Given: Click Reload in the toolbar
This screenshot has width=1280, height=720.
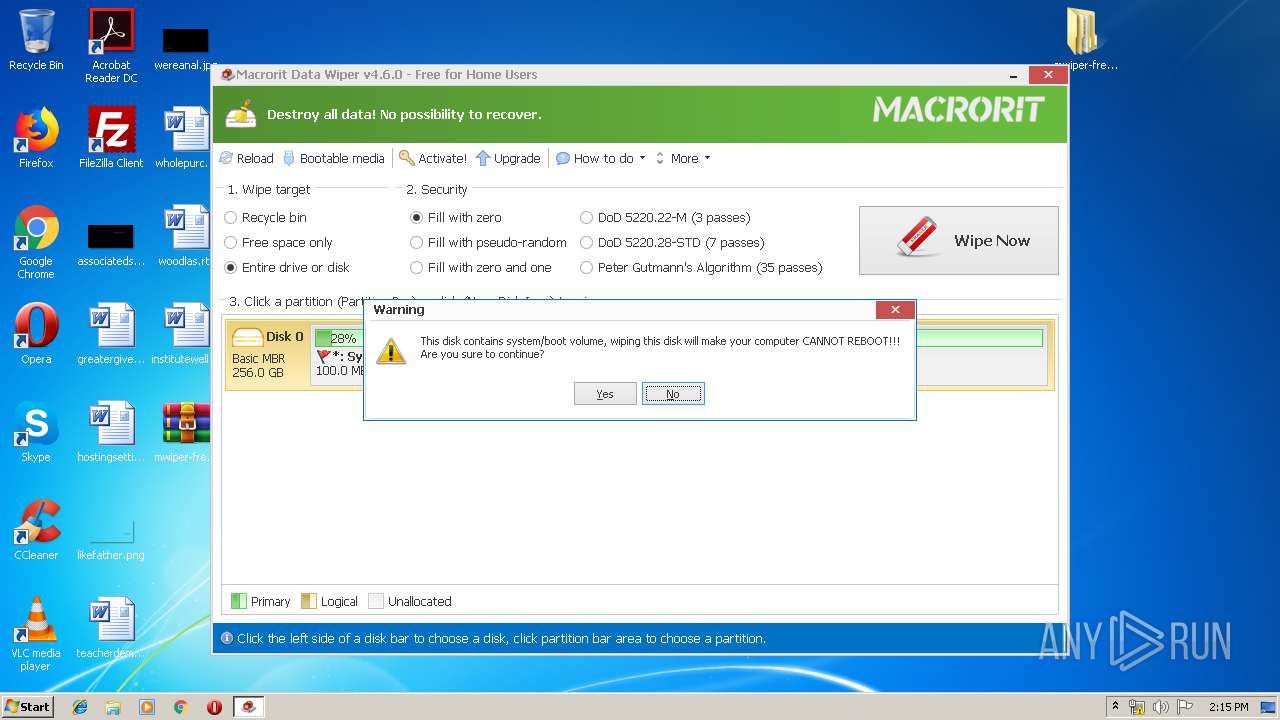Looking at the screenshot, I should click(246, 158).
